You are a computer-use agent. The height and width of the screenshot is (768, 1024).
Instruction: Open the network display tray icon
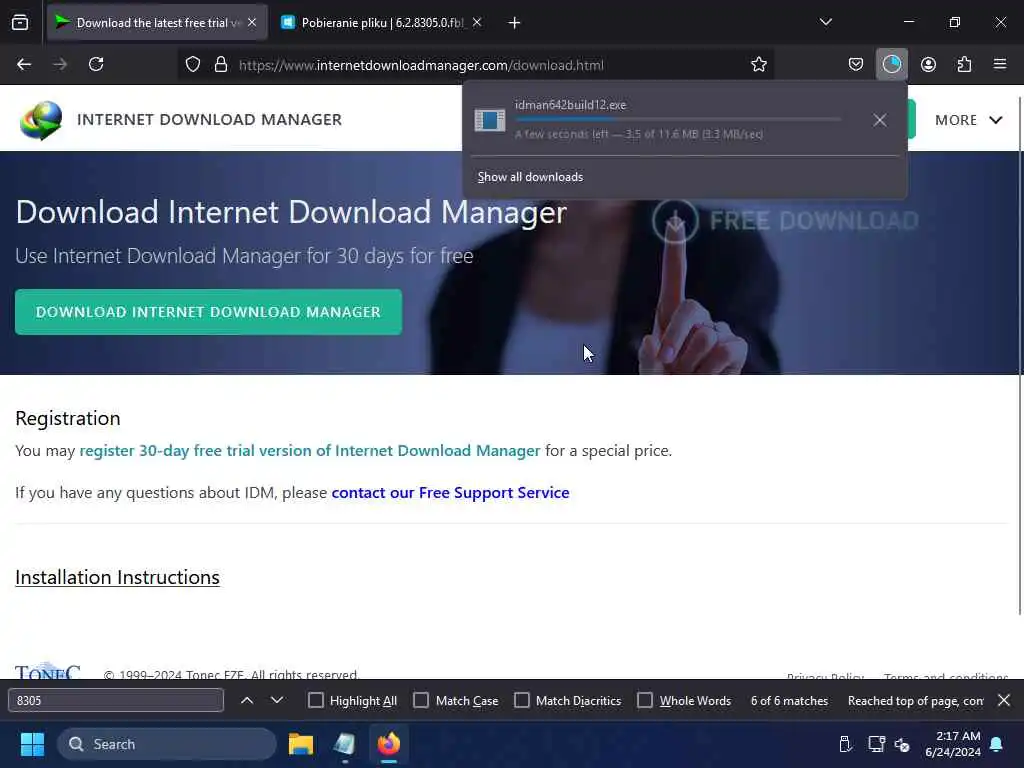(876, 744)
